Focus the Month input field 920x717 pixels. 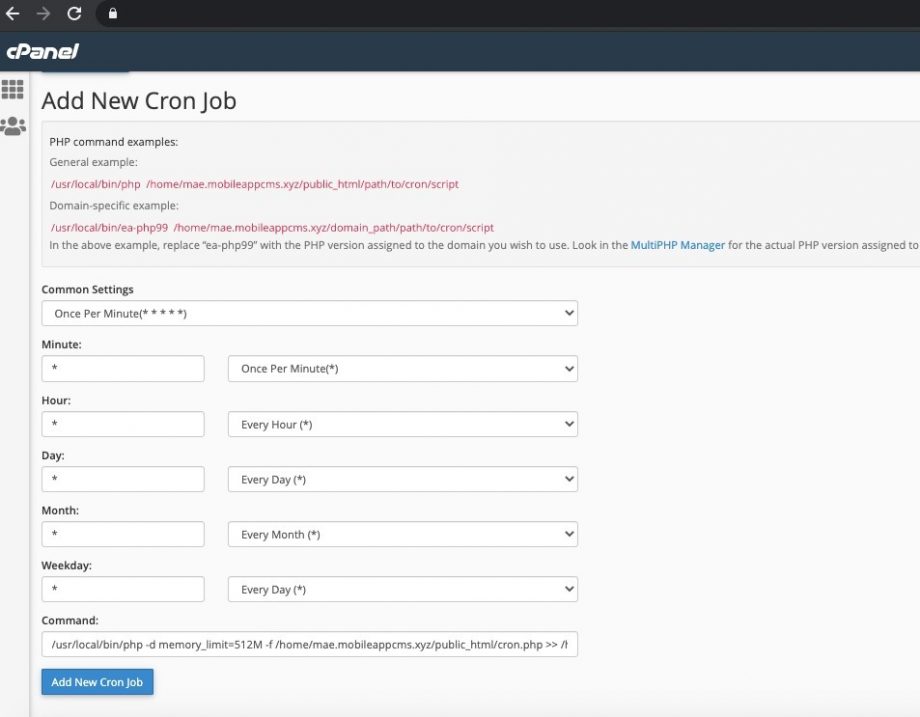tap(123, 534)
